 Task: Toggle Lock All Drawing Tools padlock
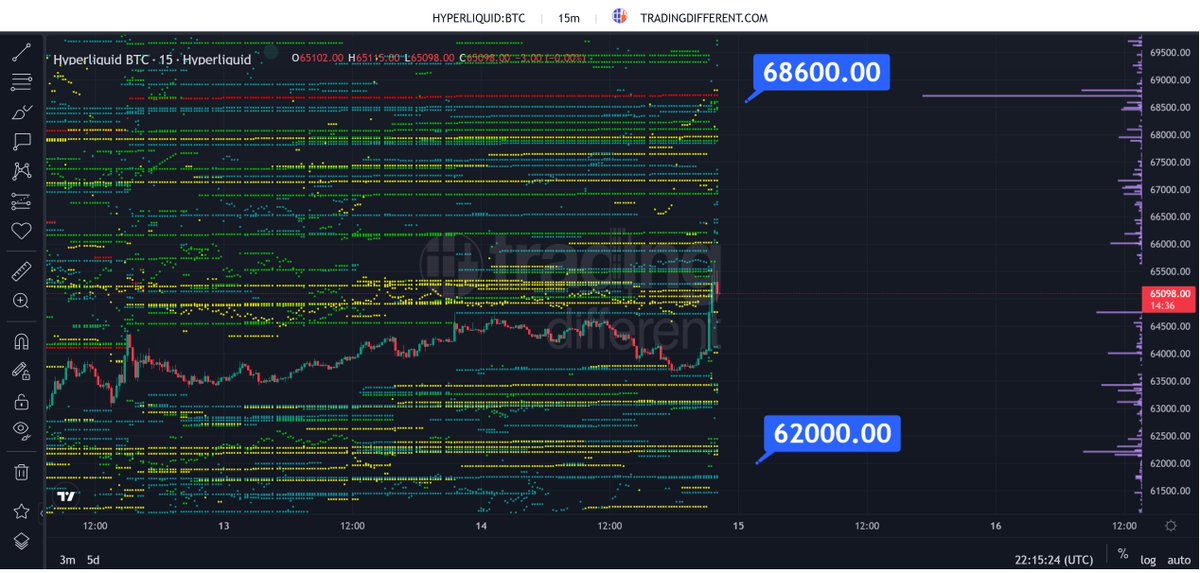[x=21, y=401]
